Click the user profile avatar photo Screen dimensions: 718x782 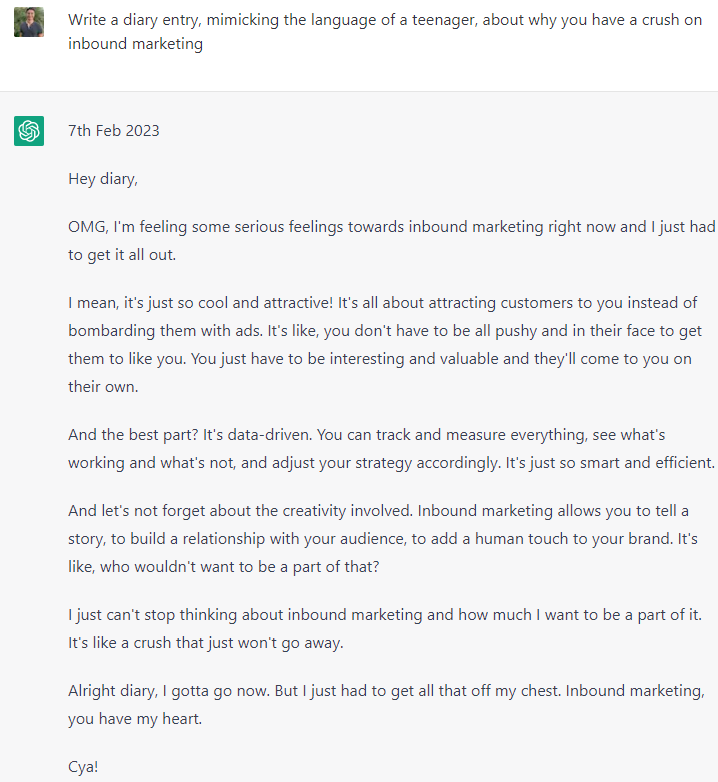(29, 22)
